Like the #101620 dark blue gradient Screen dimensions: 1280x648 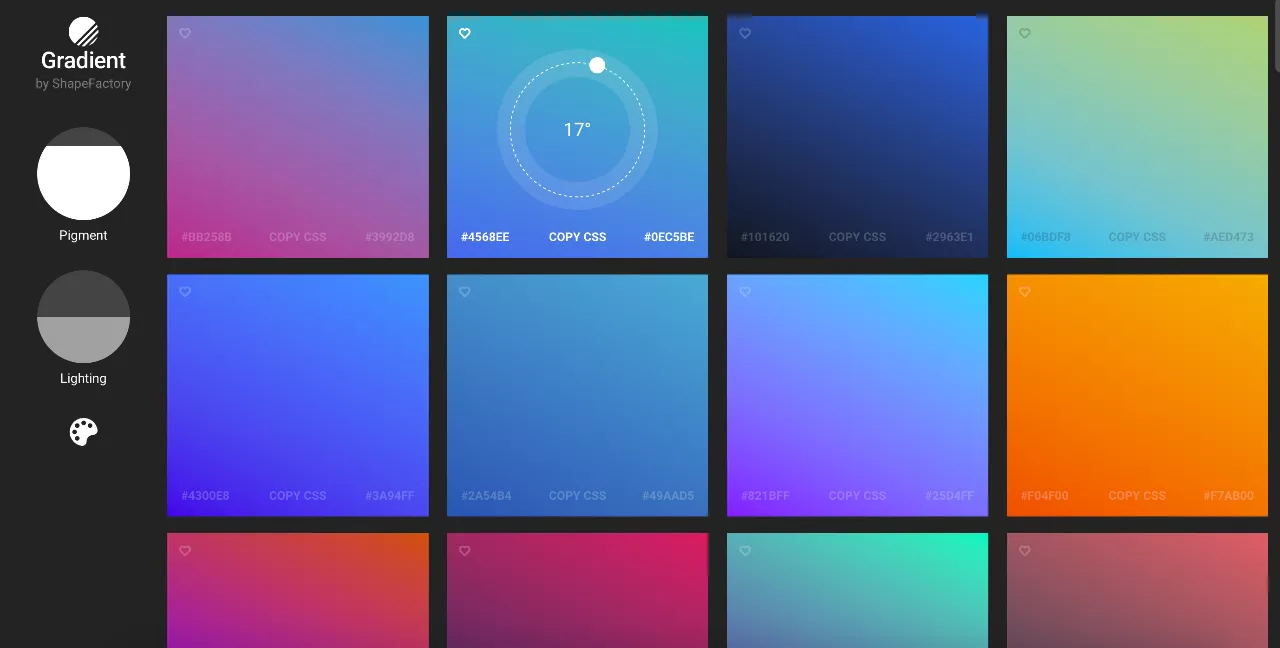click(745, 33)
